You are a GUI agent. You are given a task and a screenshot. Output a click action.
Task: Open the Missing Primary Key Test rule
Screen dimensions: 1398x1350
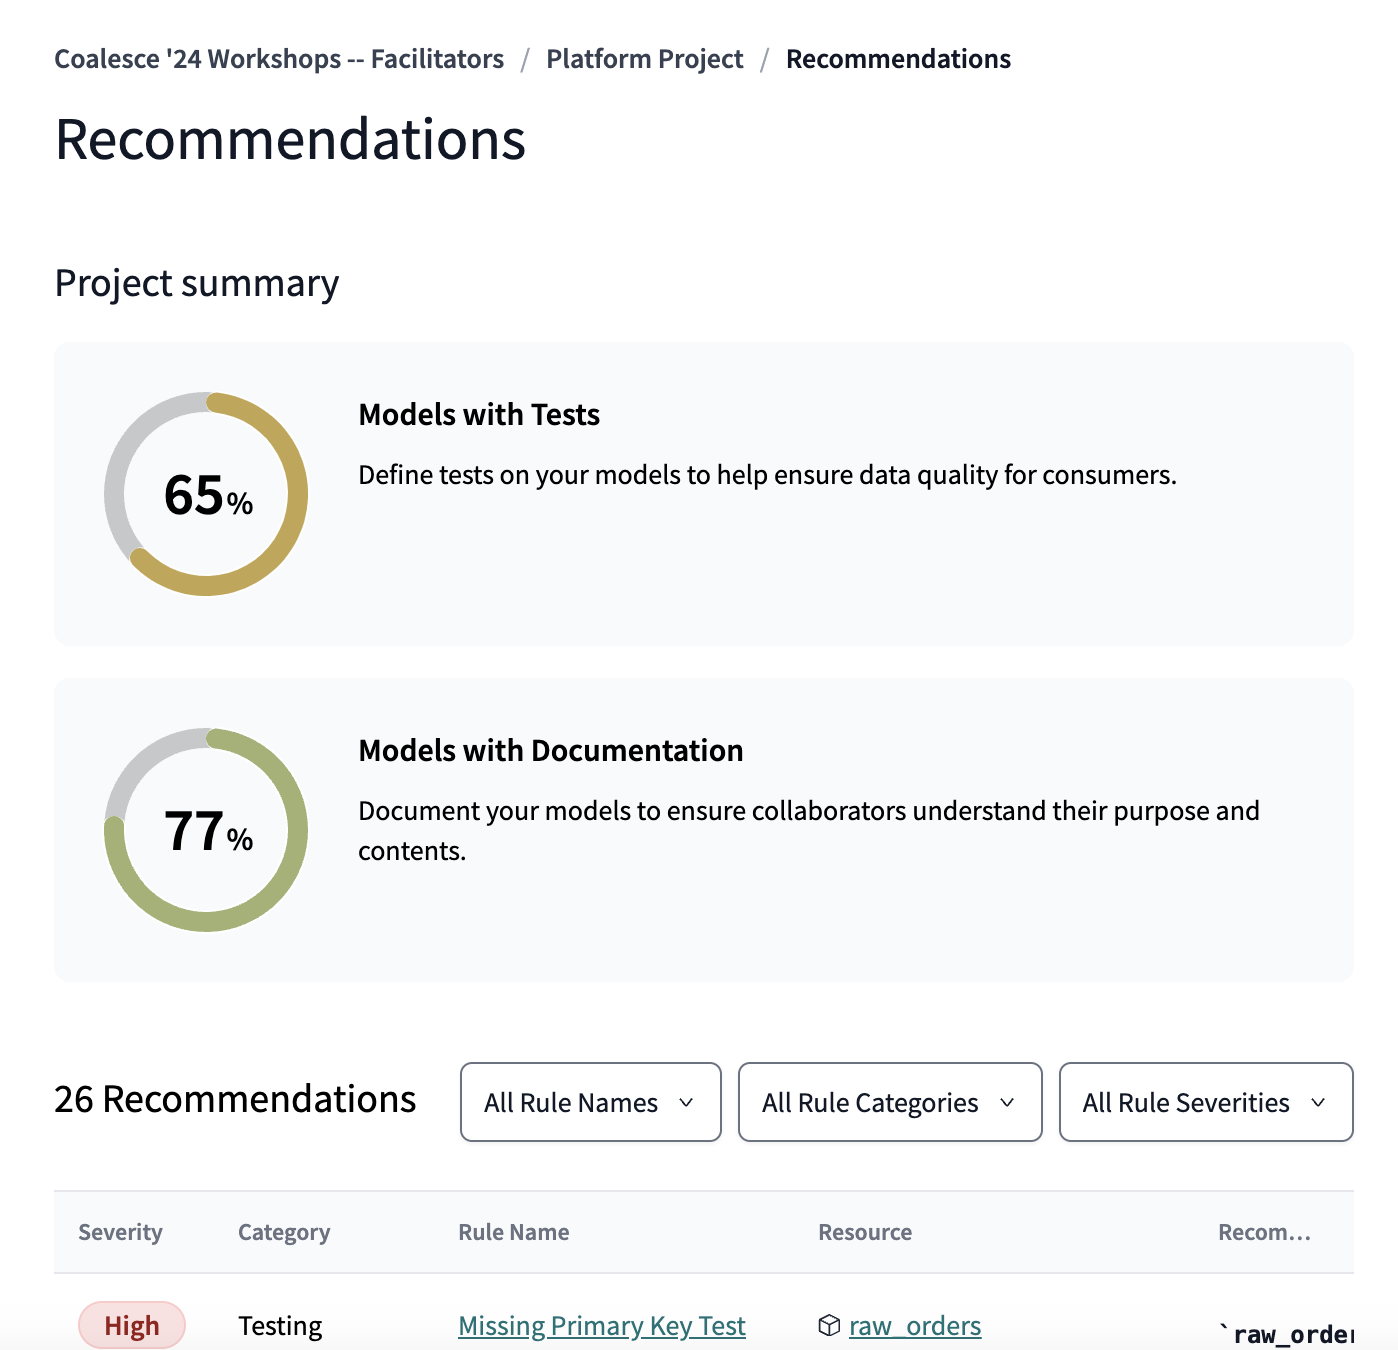(601, 1325)
